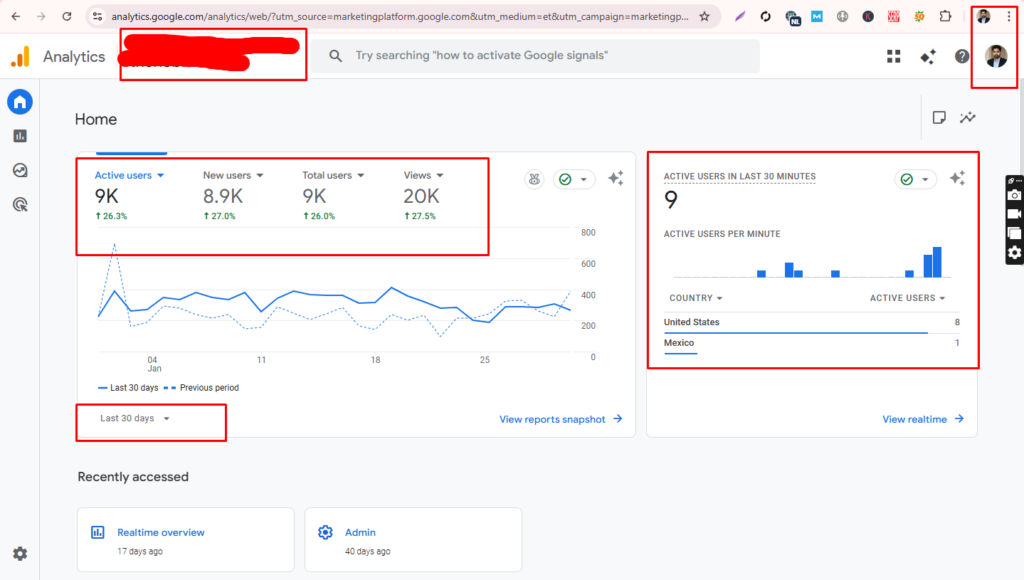The width and height of the screenshot is (1024, 580).
Task: Open Reports from the left navigation
Action: [x=20, y=135]
